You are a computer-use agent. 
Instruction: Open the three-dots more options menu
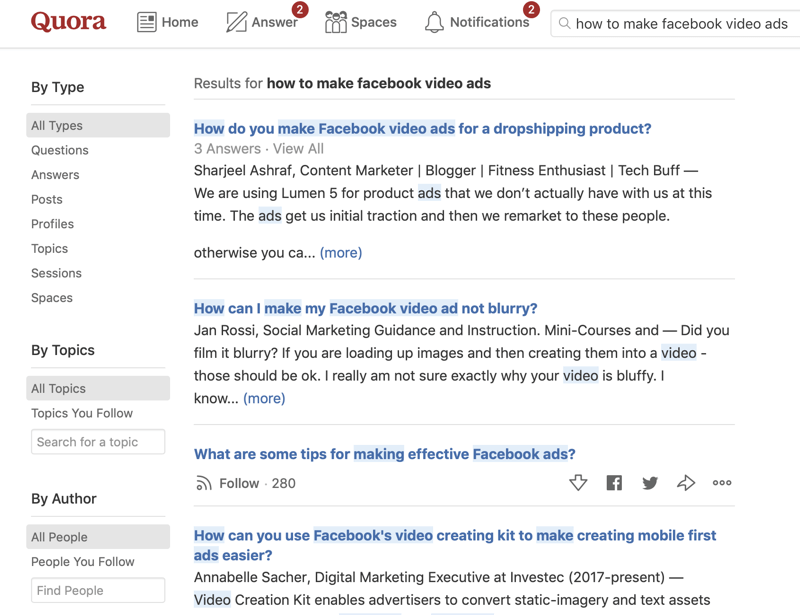point(722,482)
